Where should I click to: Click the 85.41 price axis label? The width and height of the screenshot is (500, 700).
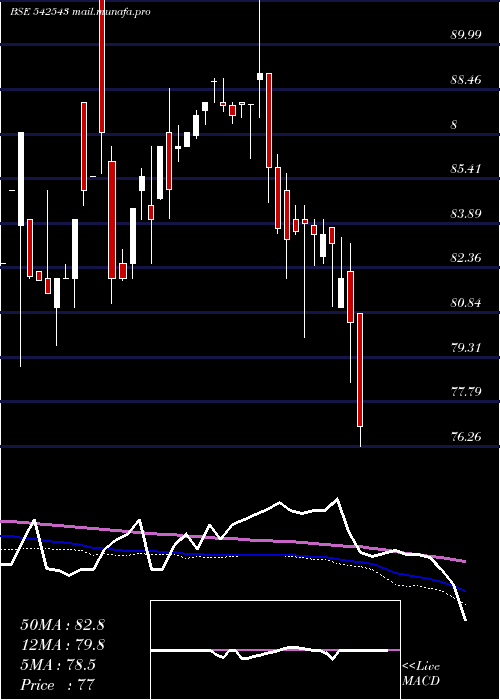[466, 169]
